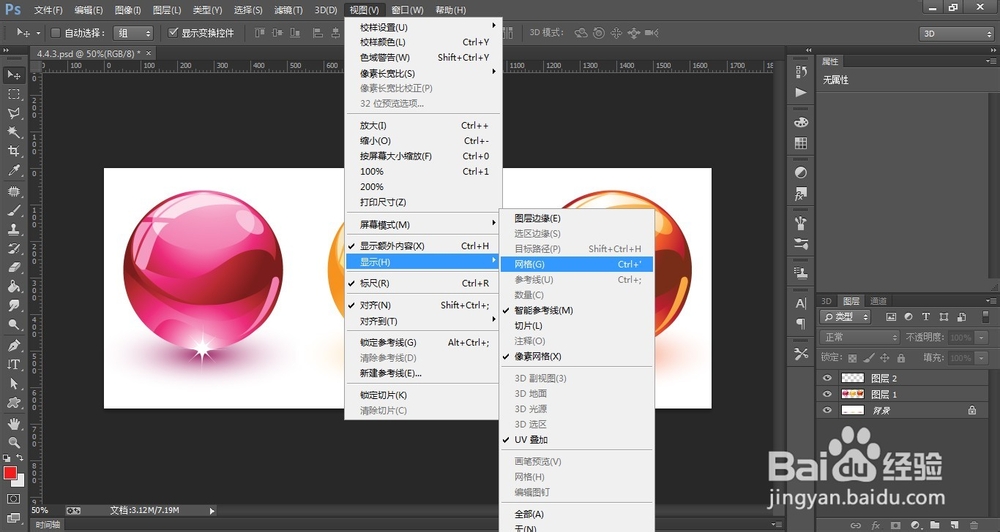The height and width of the screenshot is (532, 1000).
Task: Open the 正常 blend mode dropdown
Action: tap(859, 337)
